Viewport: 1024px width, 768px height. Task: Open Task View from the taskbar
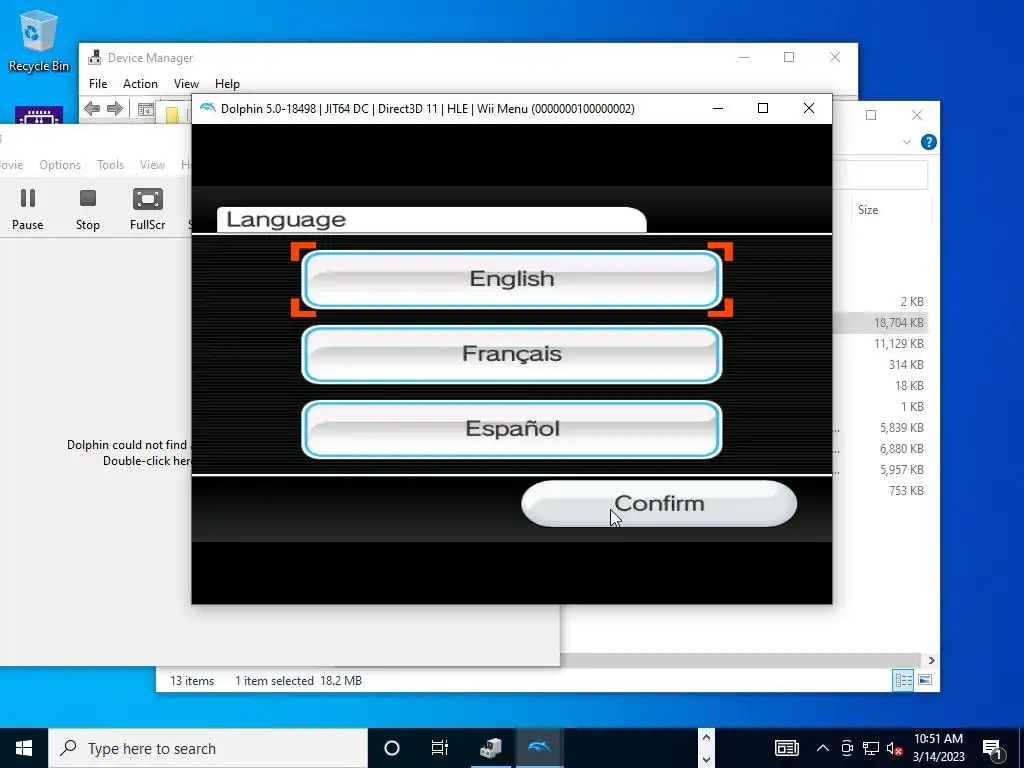coord(440,748)
